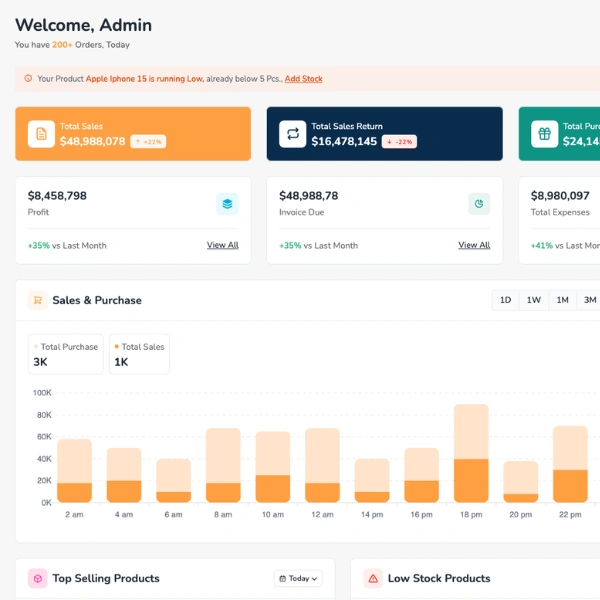The width and height of the screenshot is (600, 600).
Task: Click the Welcome, Admin heading
Action: (83, 25)
